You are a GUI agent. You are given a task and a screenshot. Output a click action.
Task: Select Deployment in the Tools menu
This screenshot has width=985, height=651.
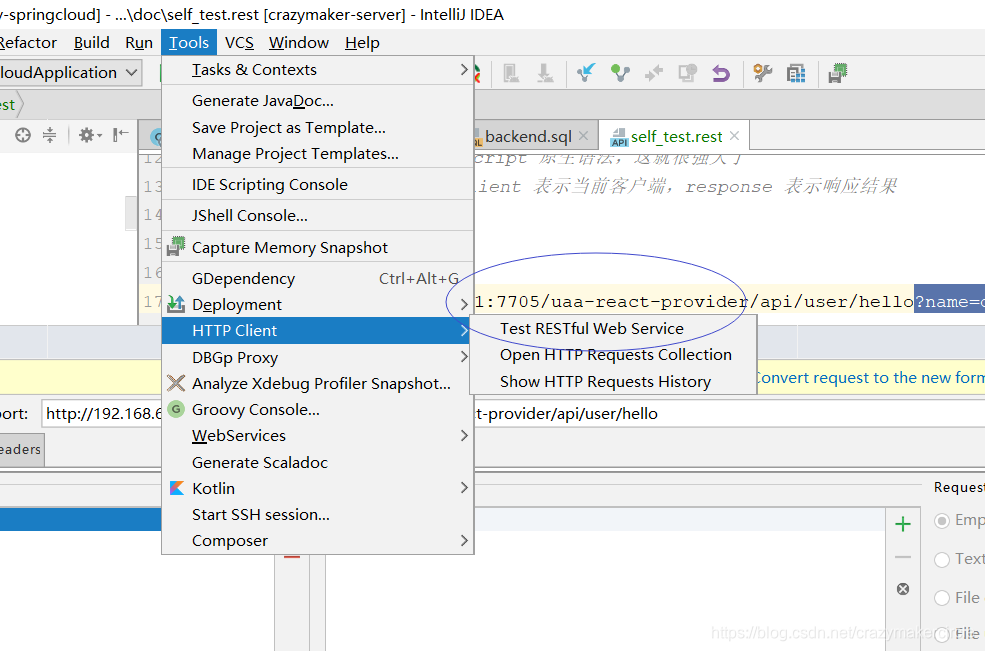coord(317,304)
